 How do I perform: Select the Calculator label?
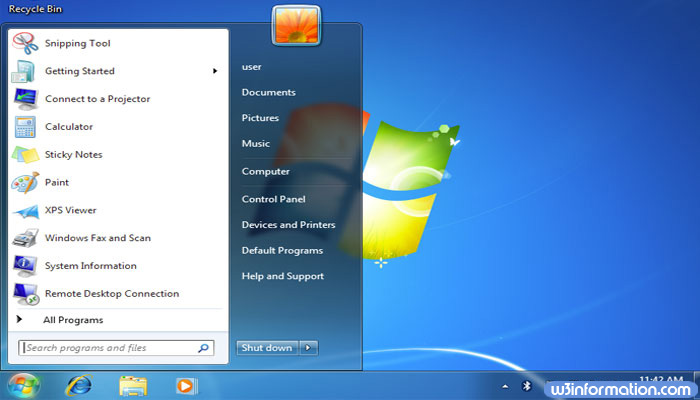[69, 127]
